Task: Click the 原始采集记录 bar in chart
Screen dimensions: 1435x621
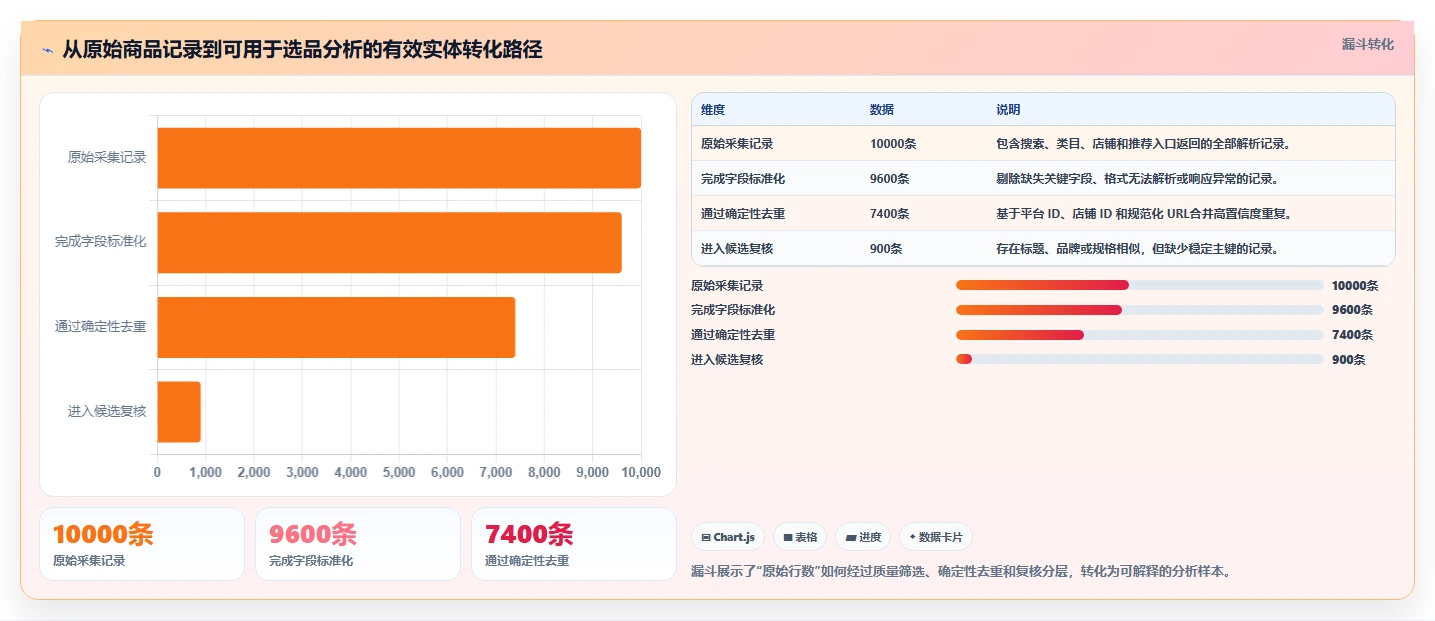Action: pos(399,158)
